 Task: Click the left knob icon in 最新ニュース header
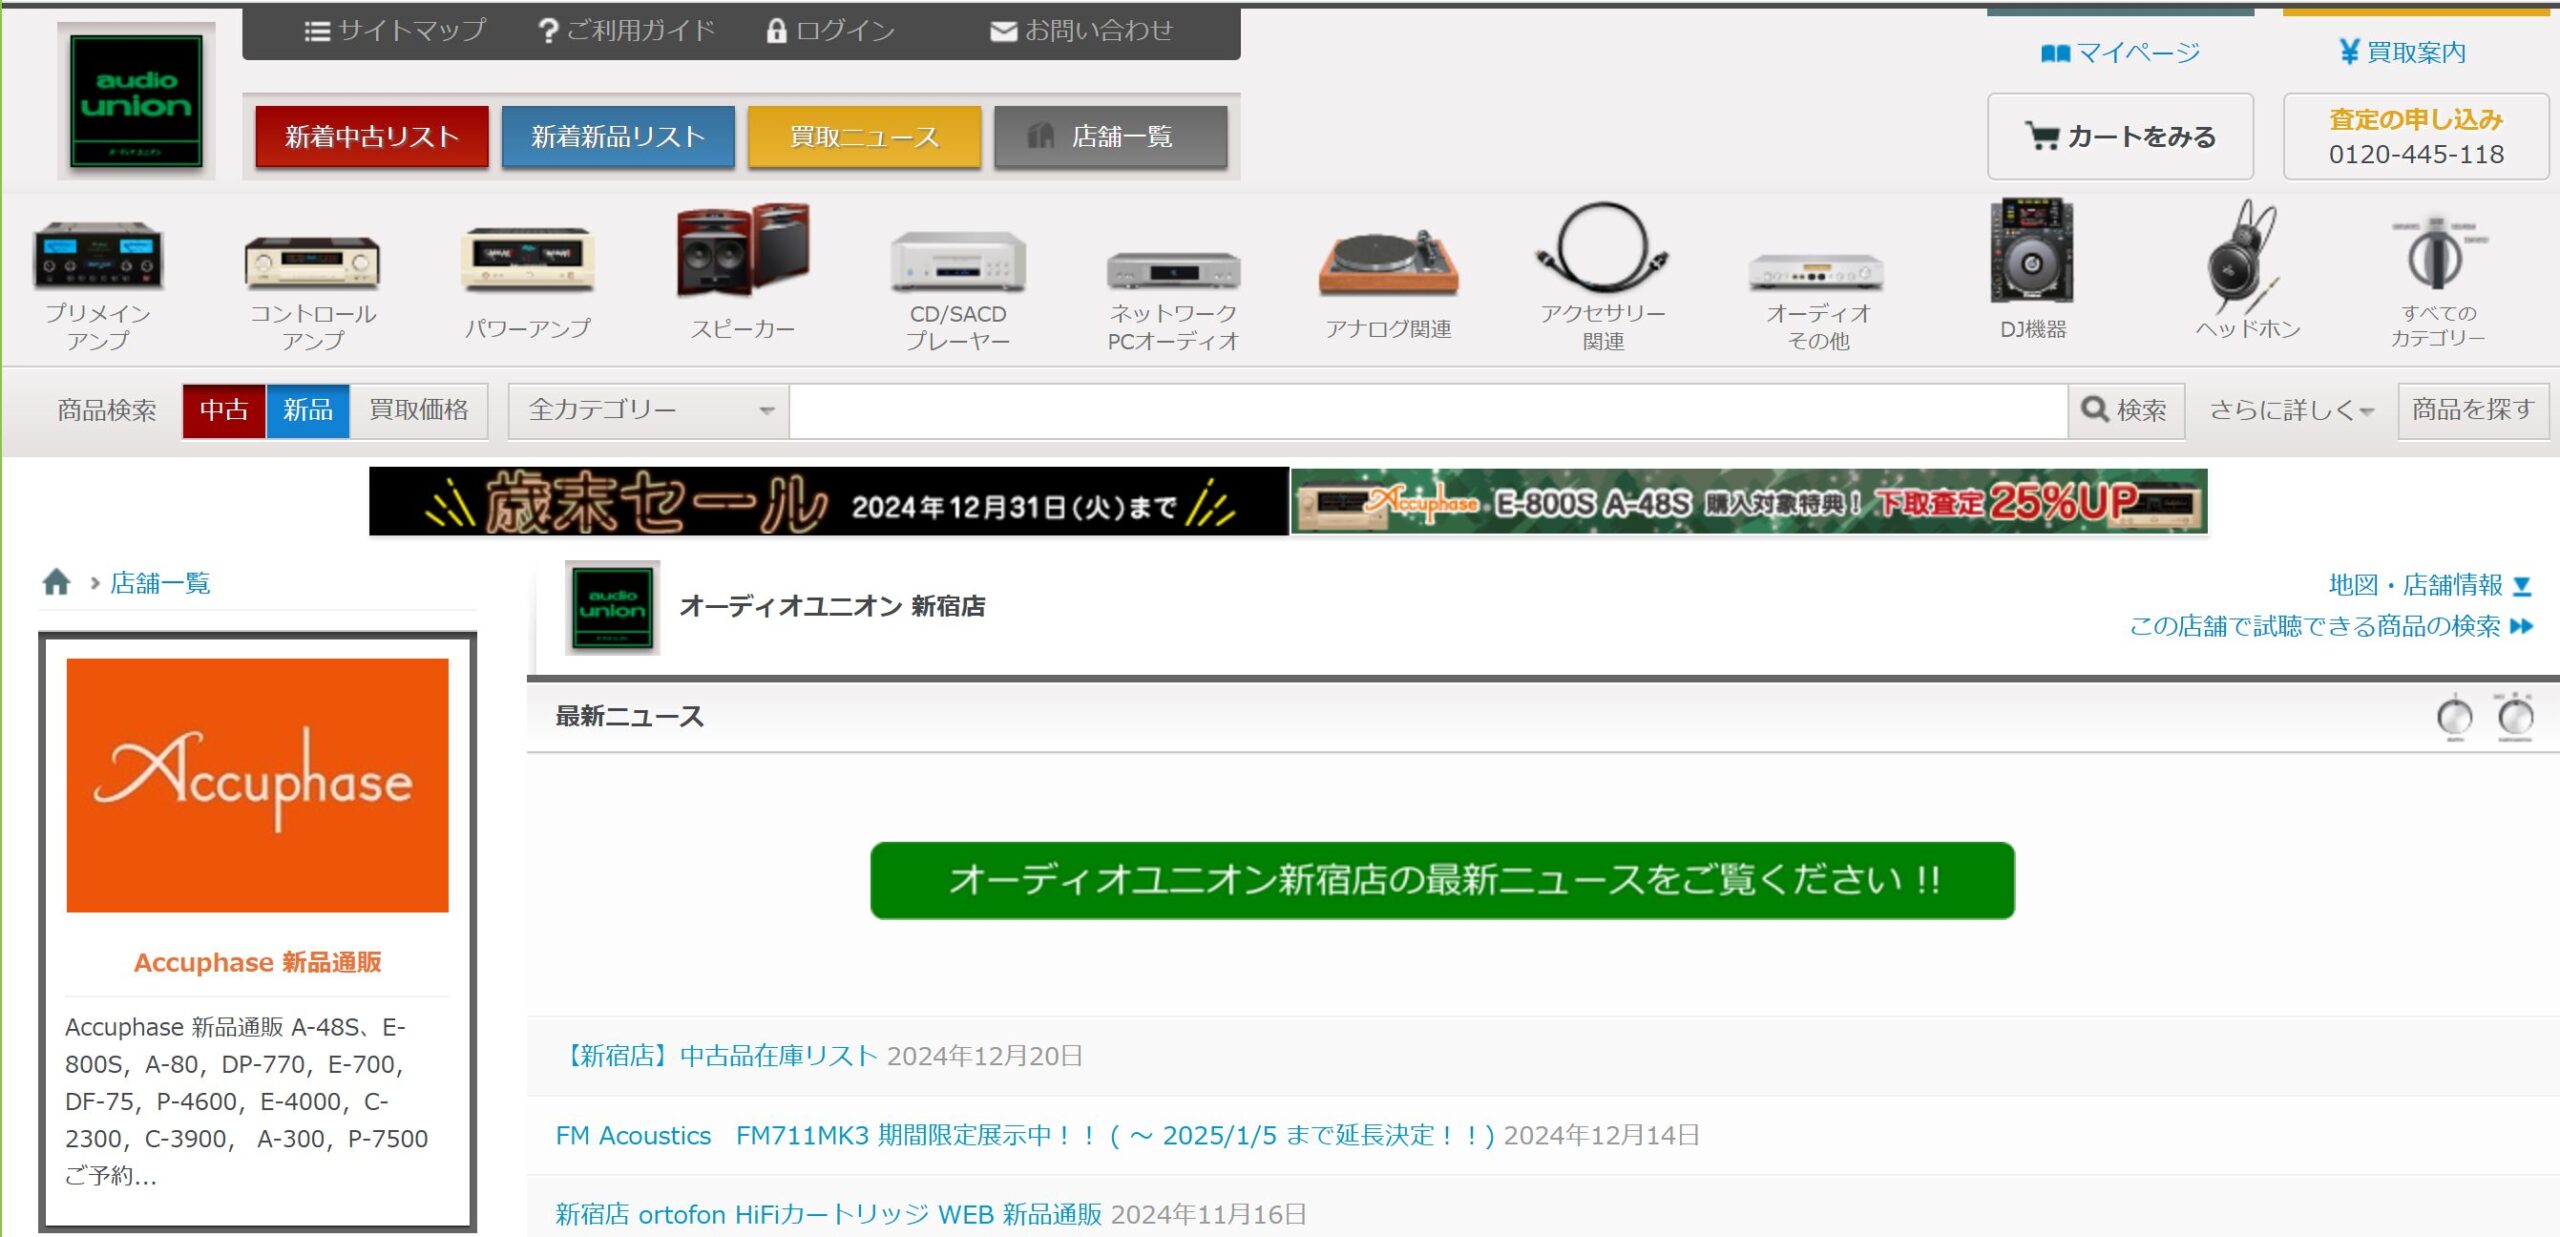pyautogui.click(x=2455, y=717)
